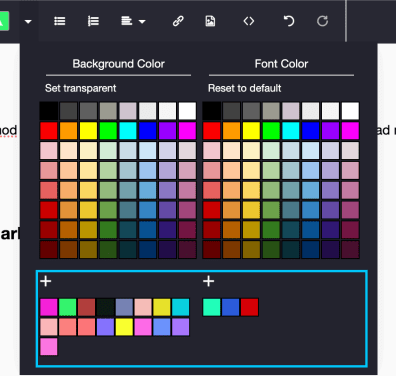The image size is (396, 376).
Task: Click the redo icon
Action: click(322, 21)
